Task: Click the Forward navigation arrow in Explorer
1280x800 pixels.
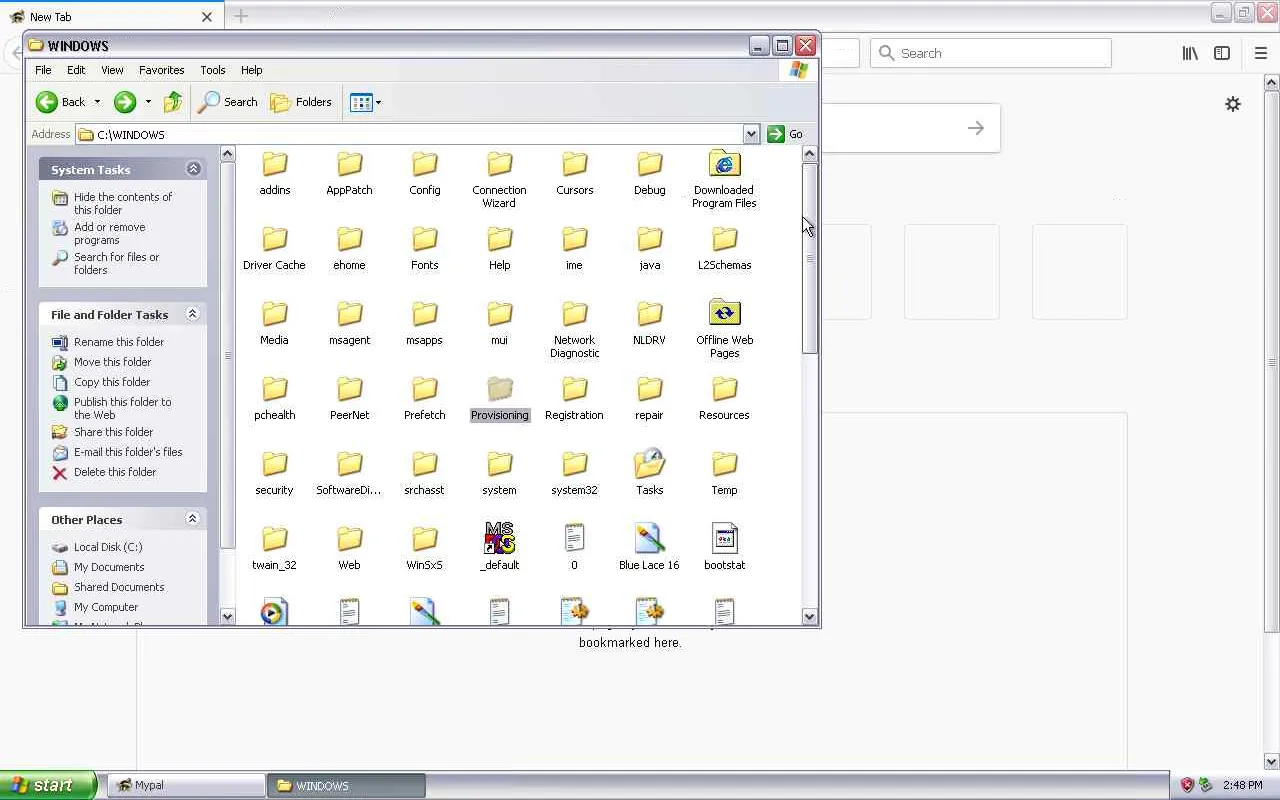Action: [124, 102]
